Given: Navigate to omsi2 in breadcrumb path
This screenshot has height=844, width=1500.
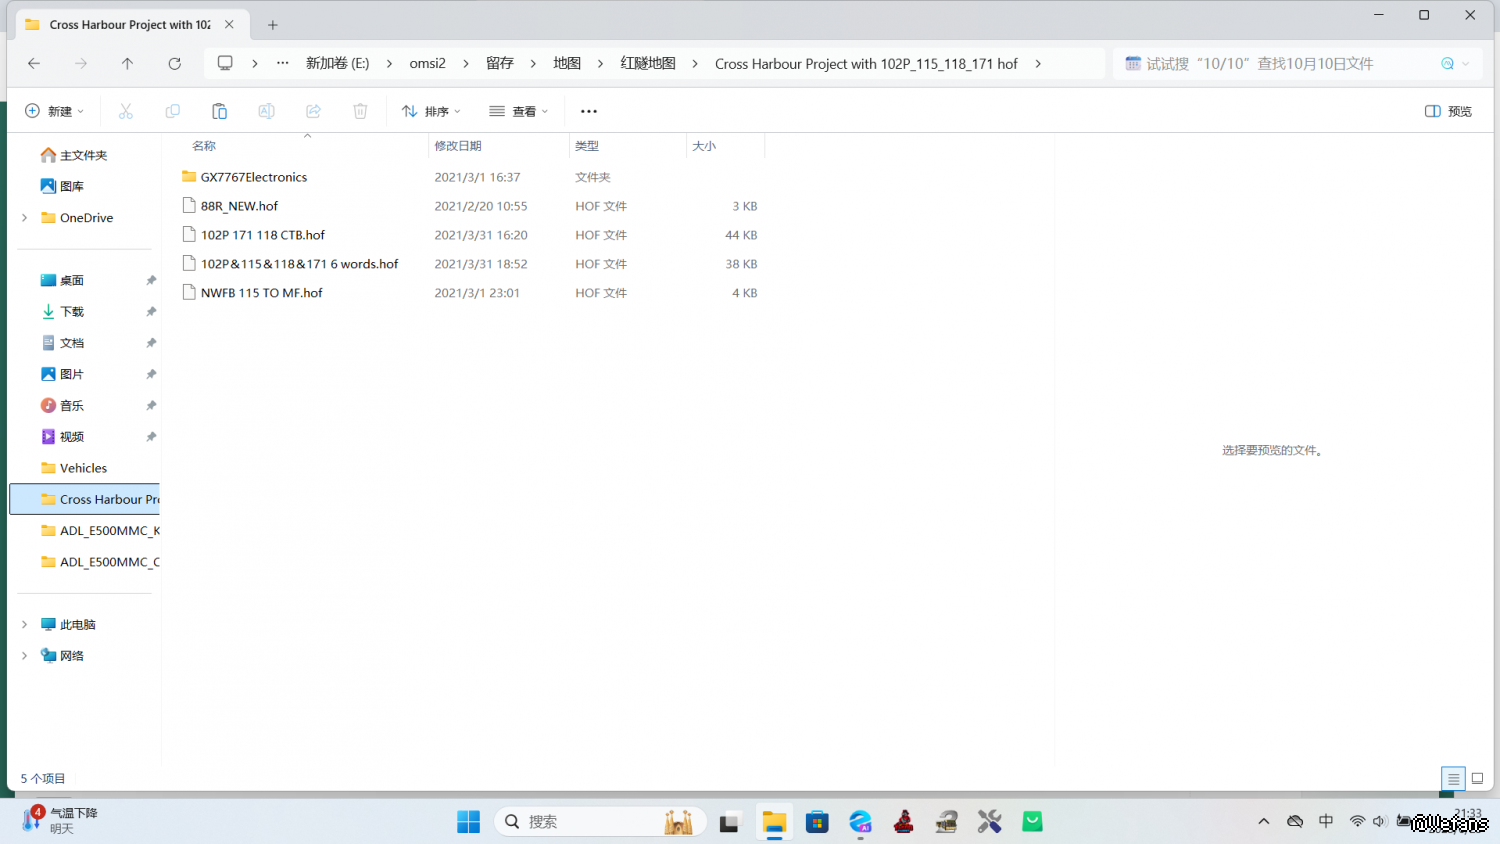Looking at the screenshot, I should (427, 63).
